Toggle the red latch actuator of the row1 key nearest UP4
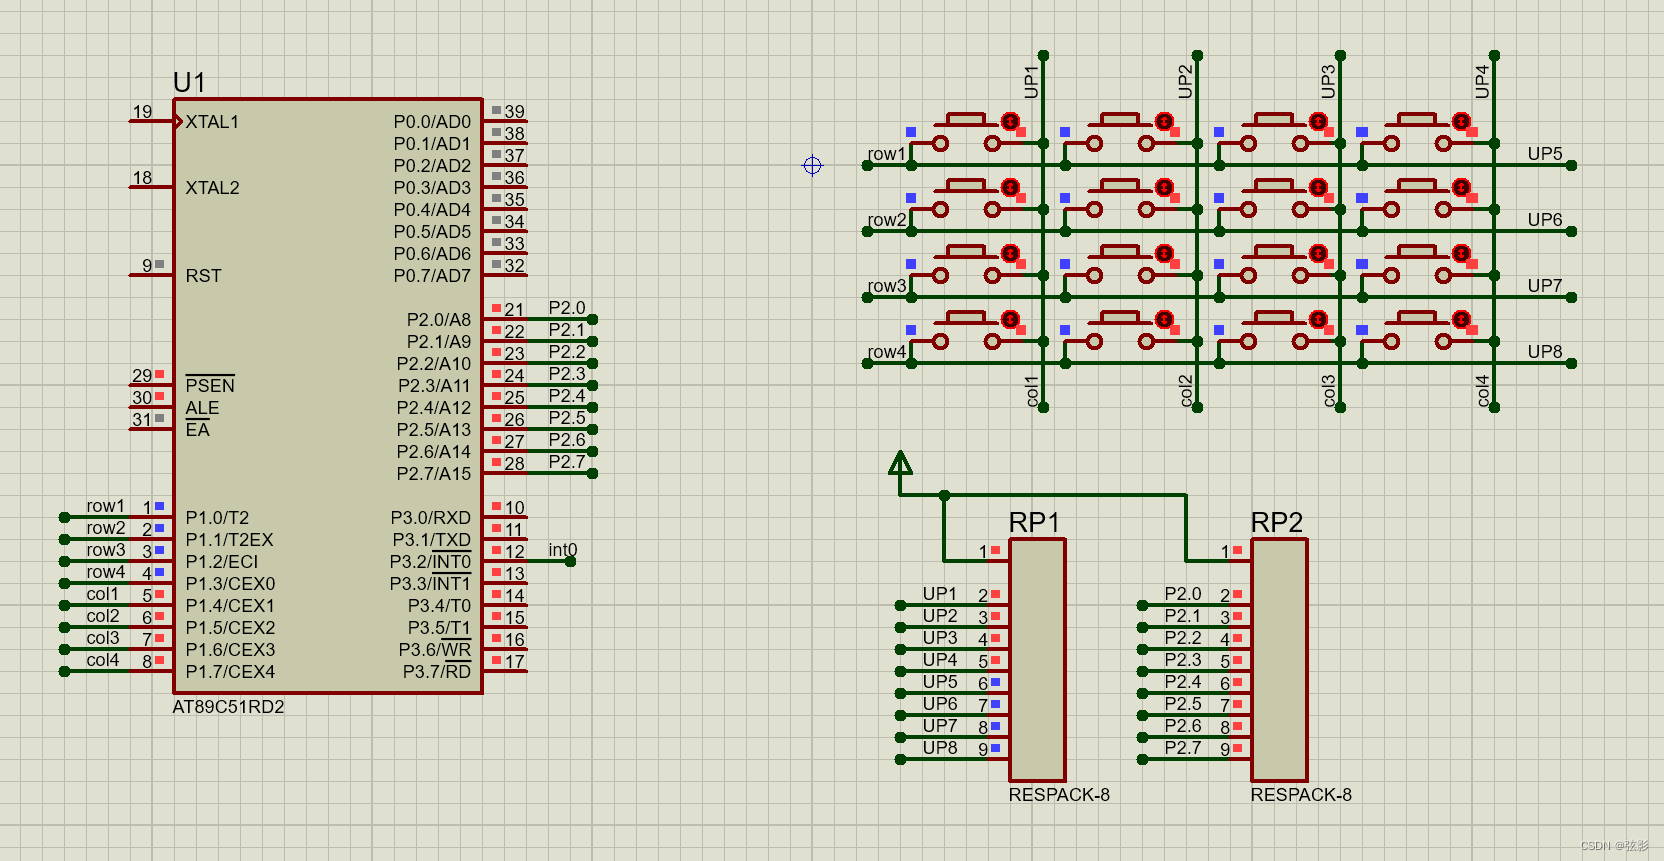This screenshot has height=861, width=1664. 1461,121
